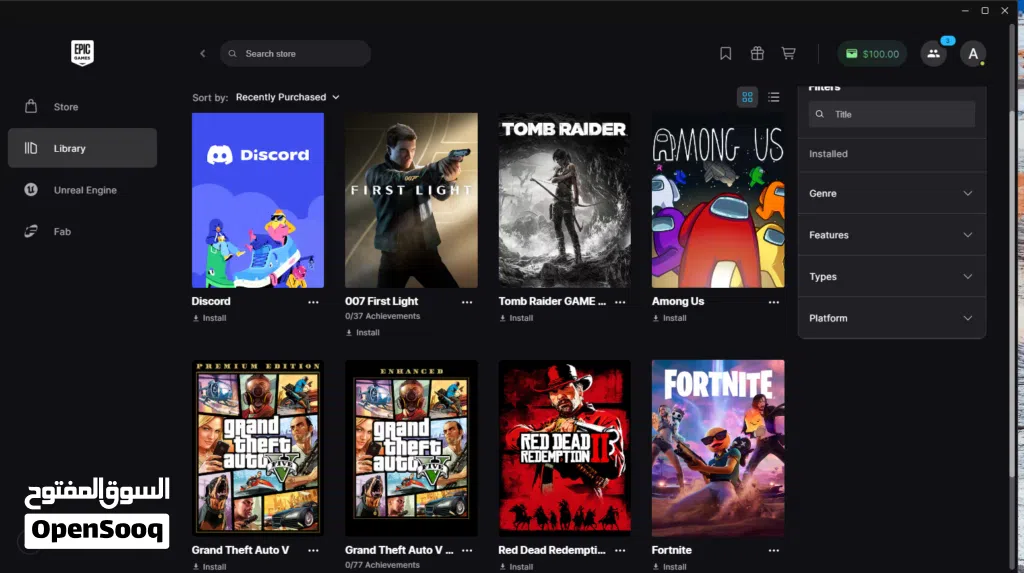
Task: Open the friends list icon
Action: click(933, 54)
